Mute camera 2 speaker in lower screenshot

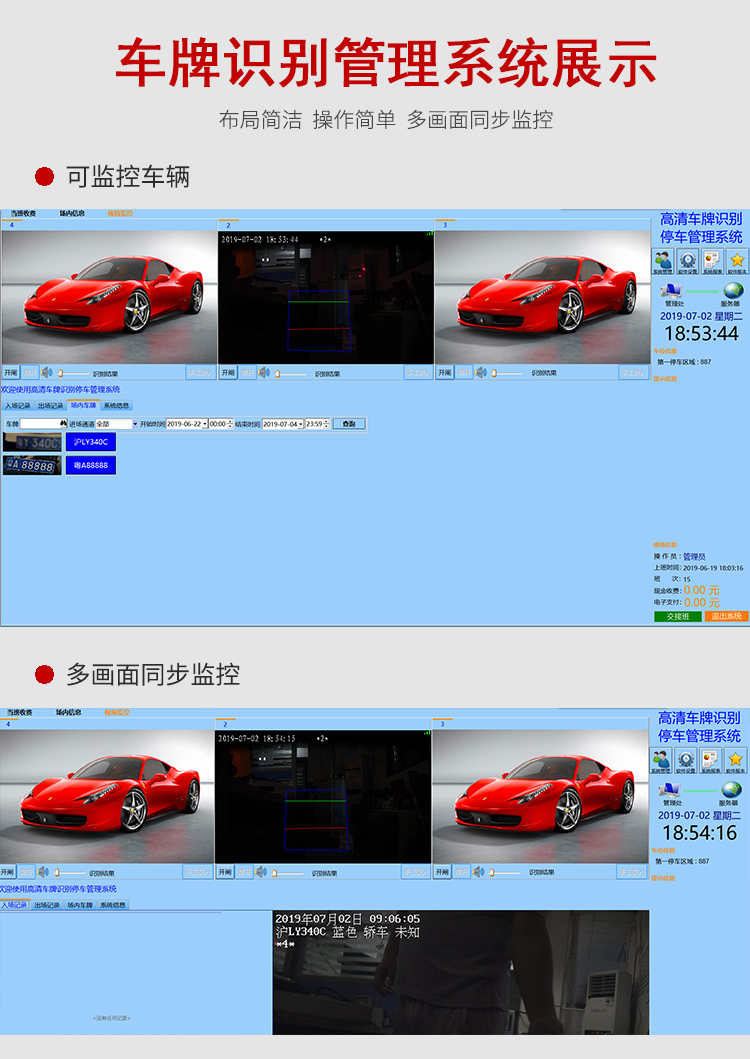click(261, 872)
